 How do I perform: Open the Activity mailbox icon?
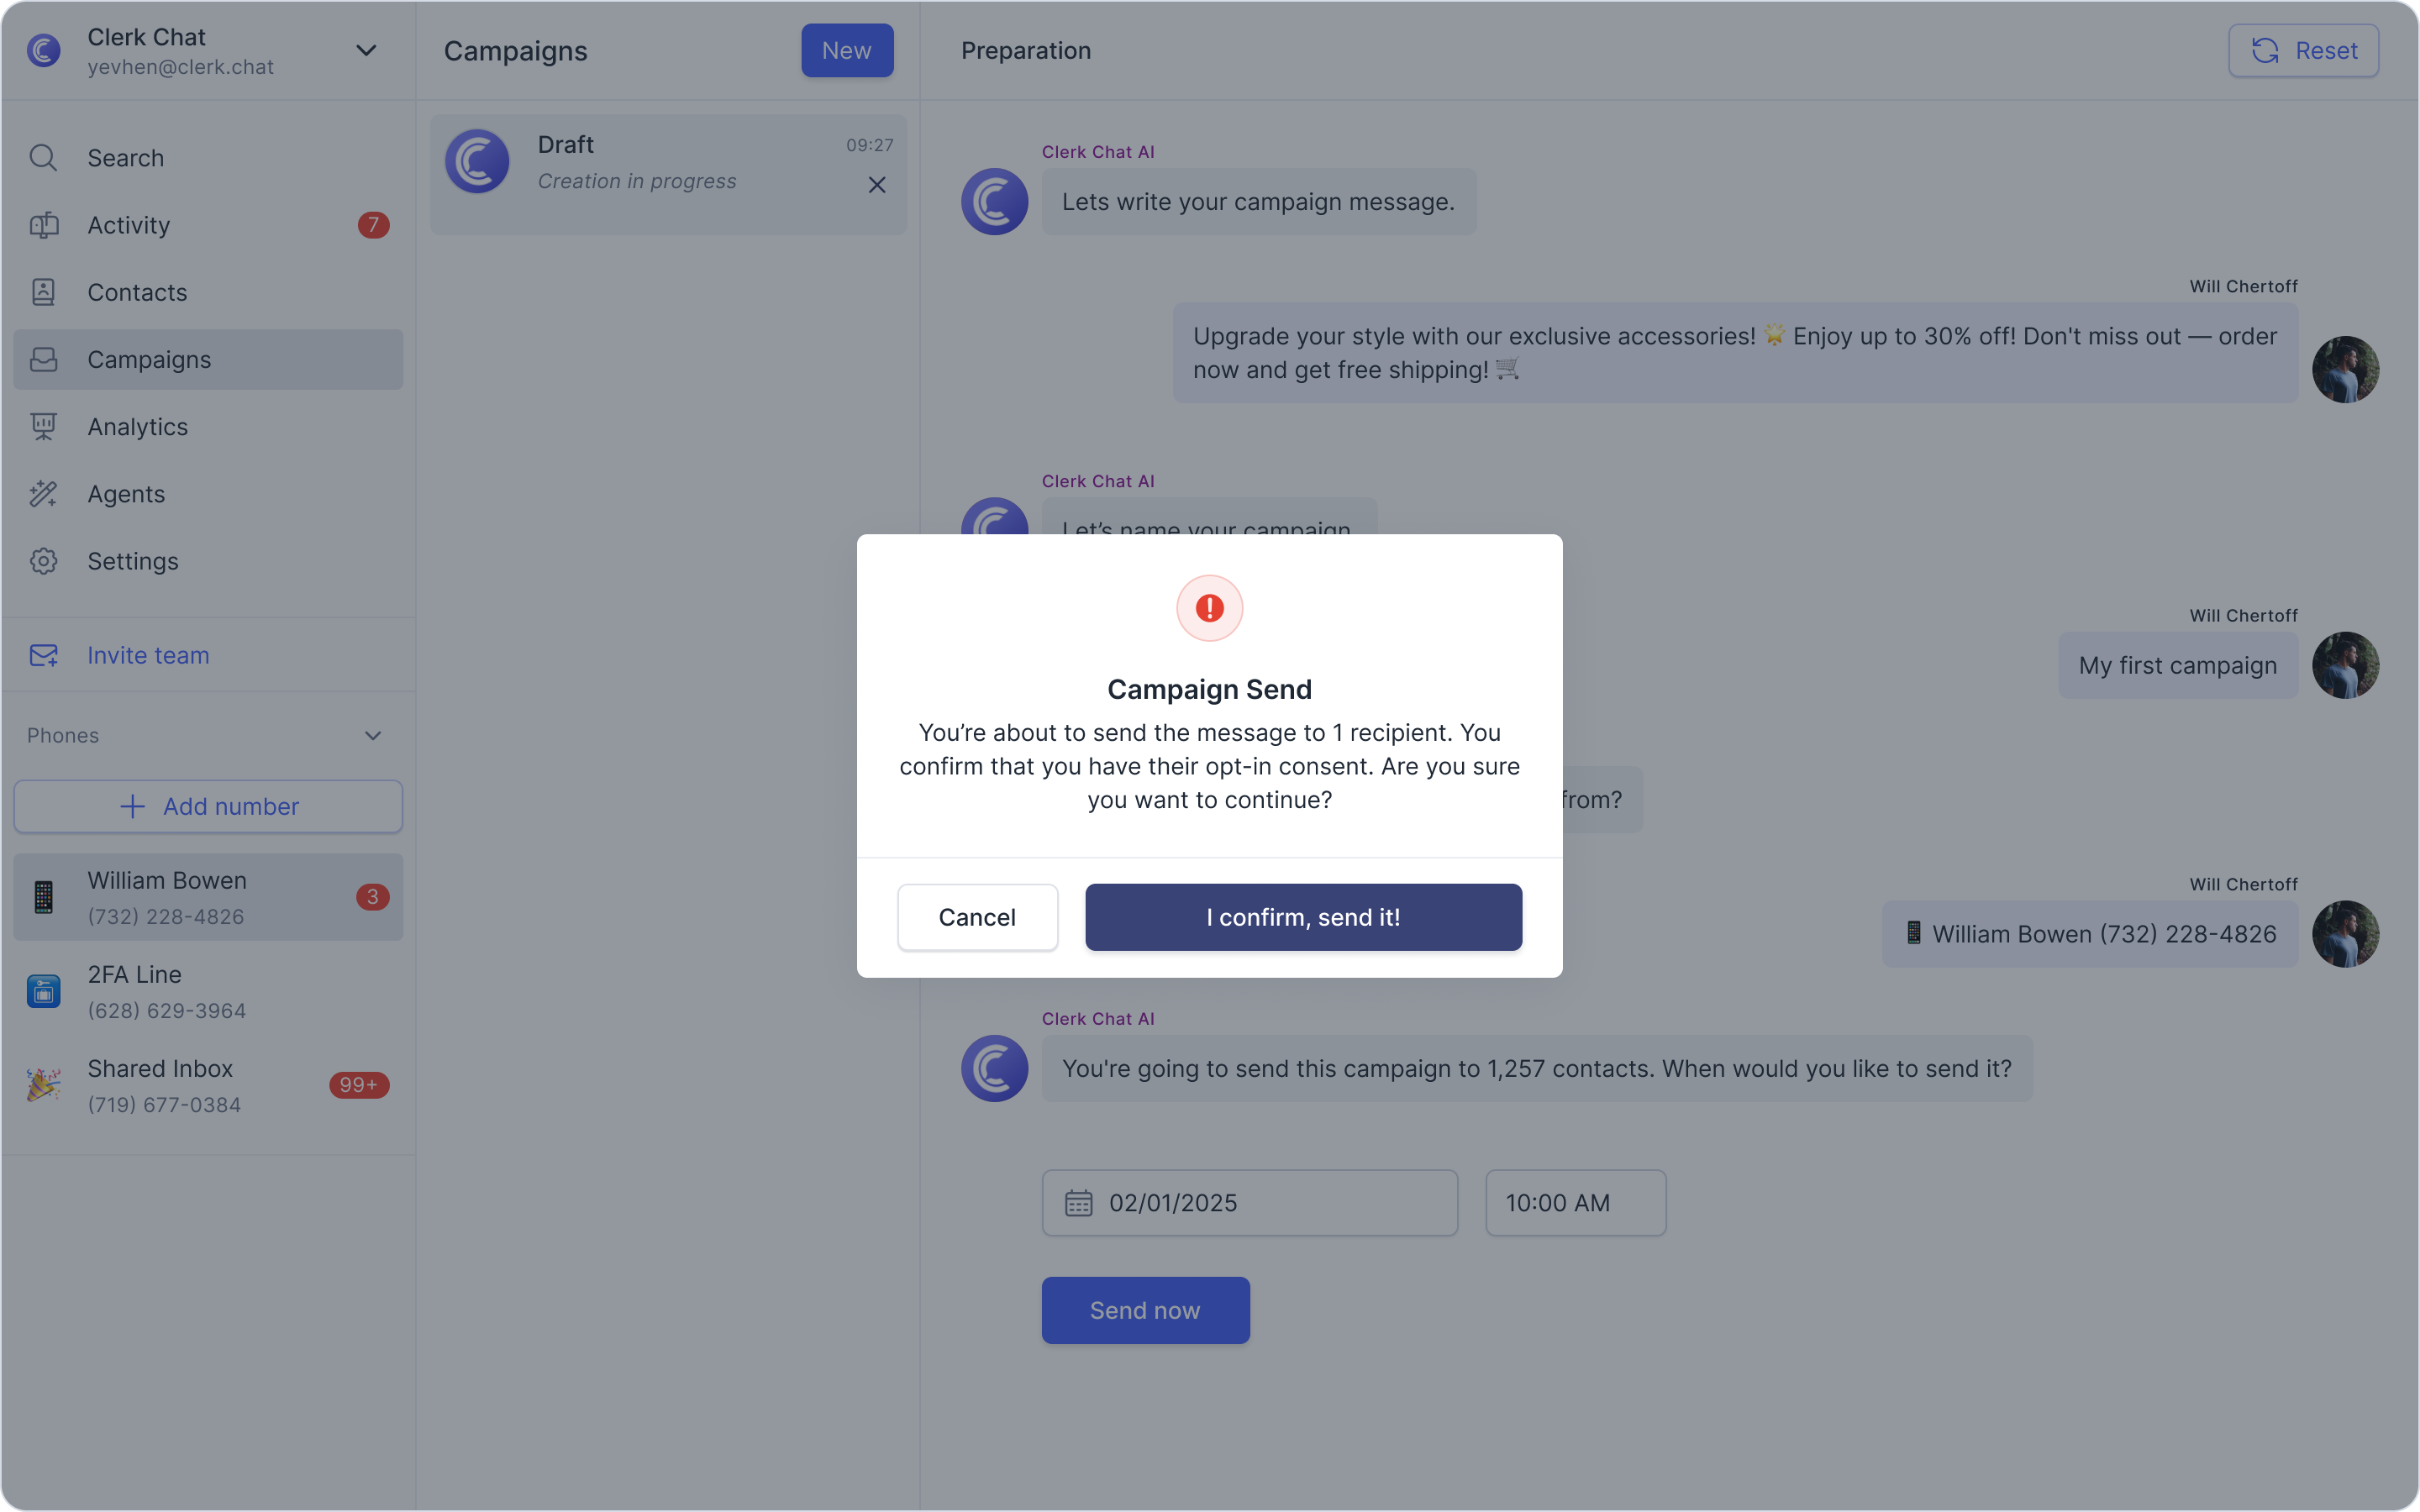point(43,225)
